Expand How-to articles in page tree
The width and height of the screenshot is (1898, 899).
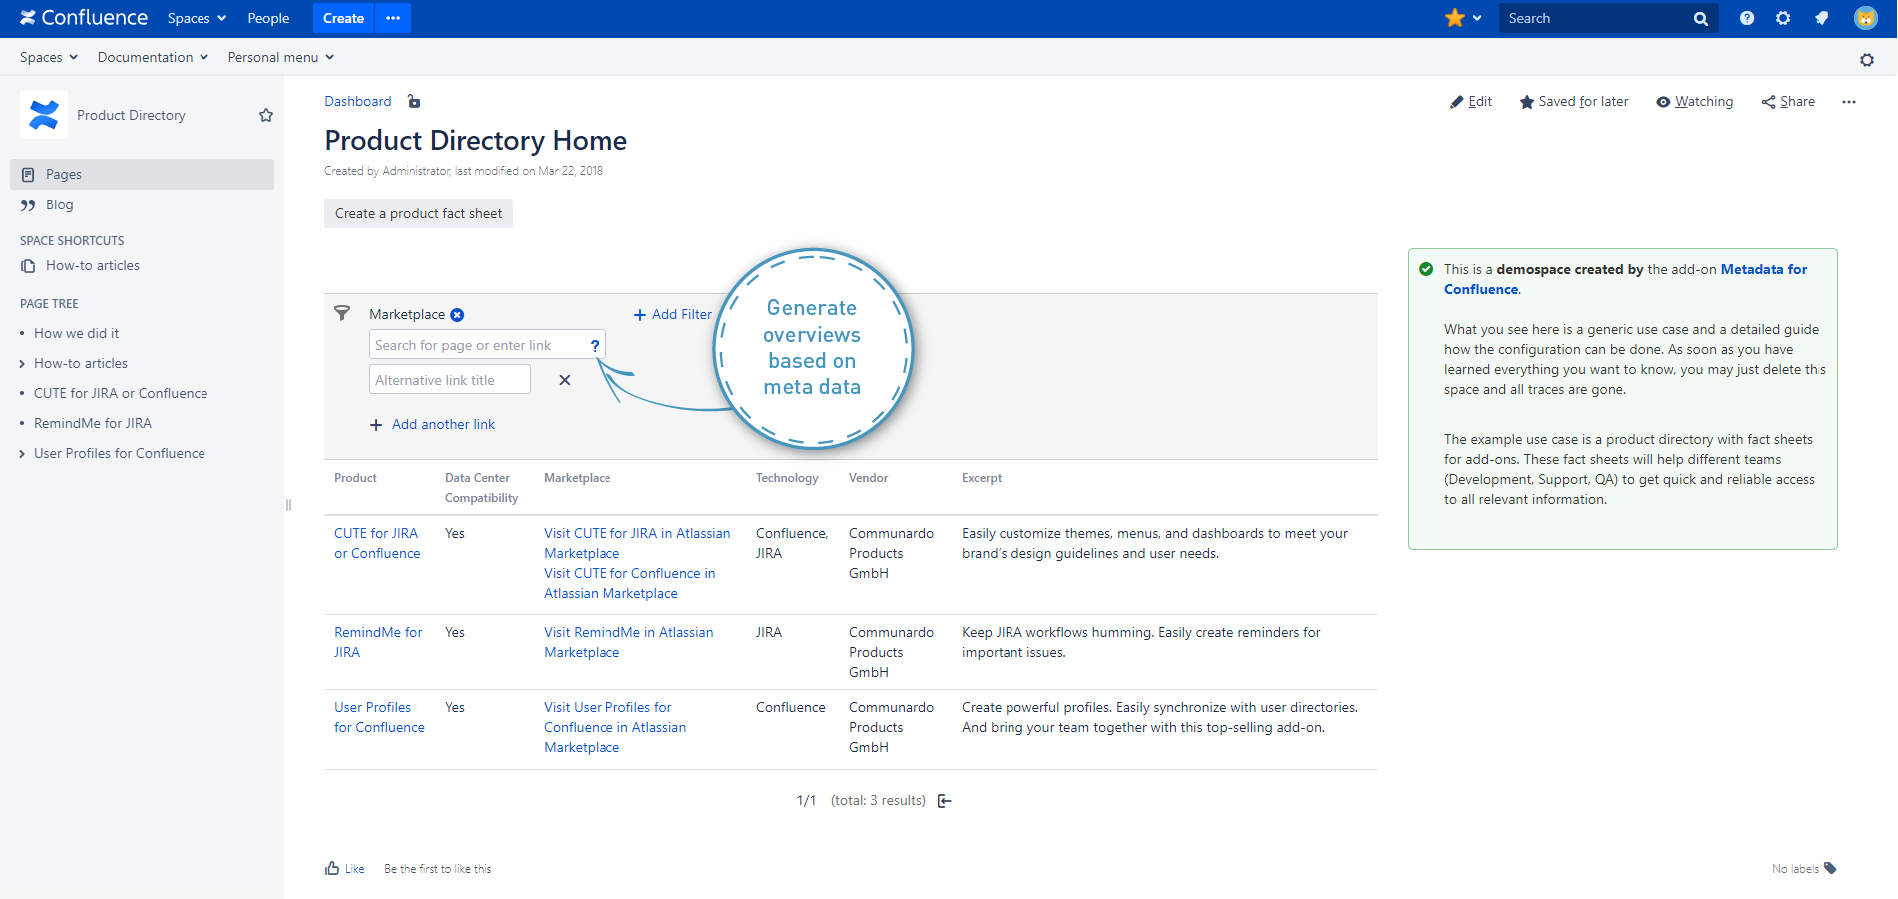22,364
